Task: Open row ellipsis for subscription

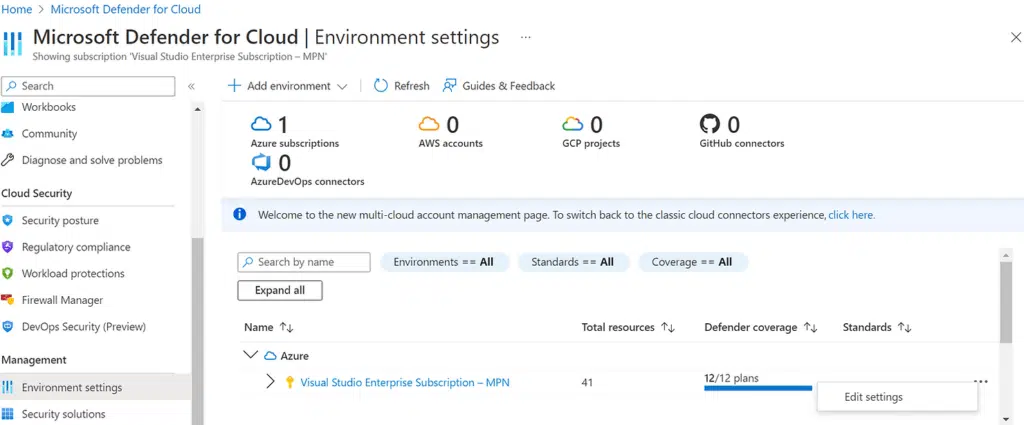Action: (x=981, y=381)
